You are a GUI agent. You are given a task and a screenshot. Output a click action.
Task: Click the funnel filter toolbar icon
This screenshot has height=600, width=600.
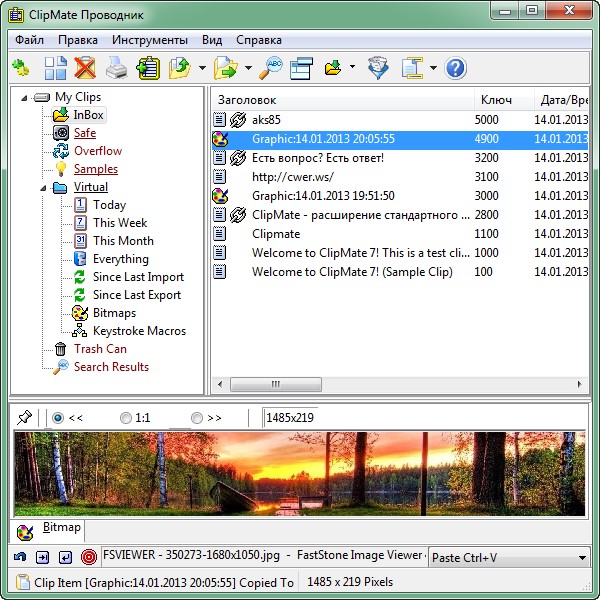(377, 68)
